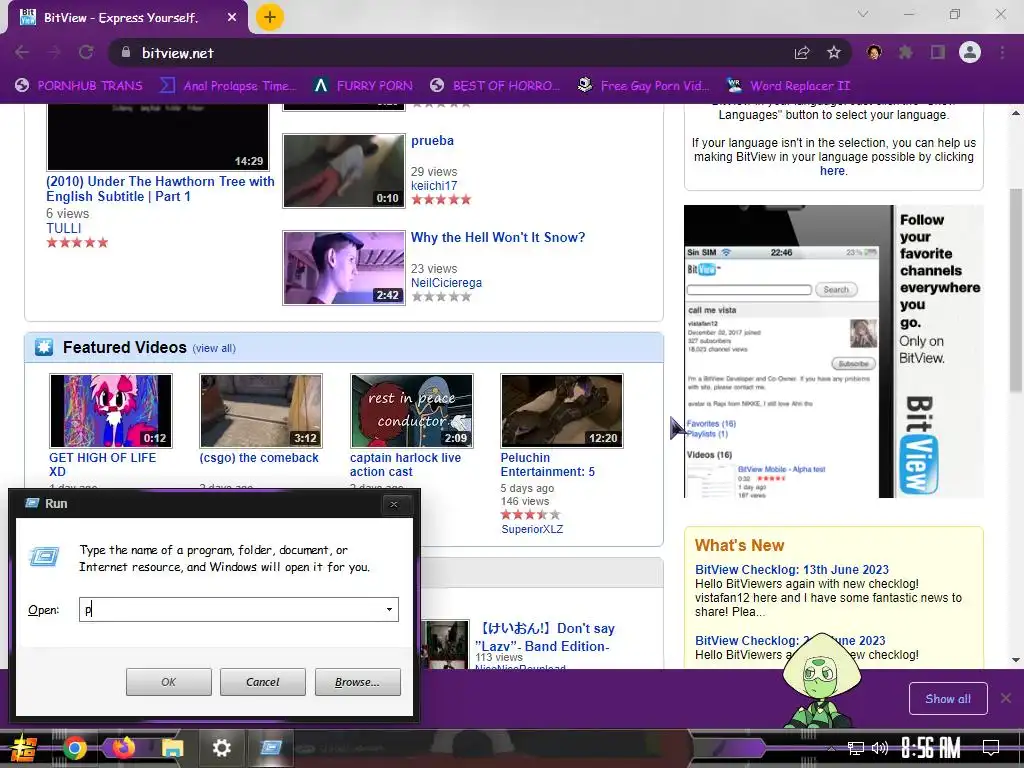Click view all next to Featured Videos

[x=214, y=348]
